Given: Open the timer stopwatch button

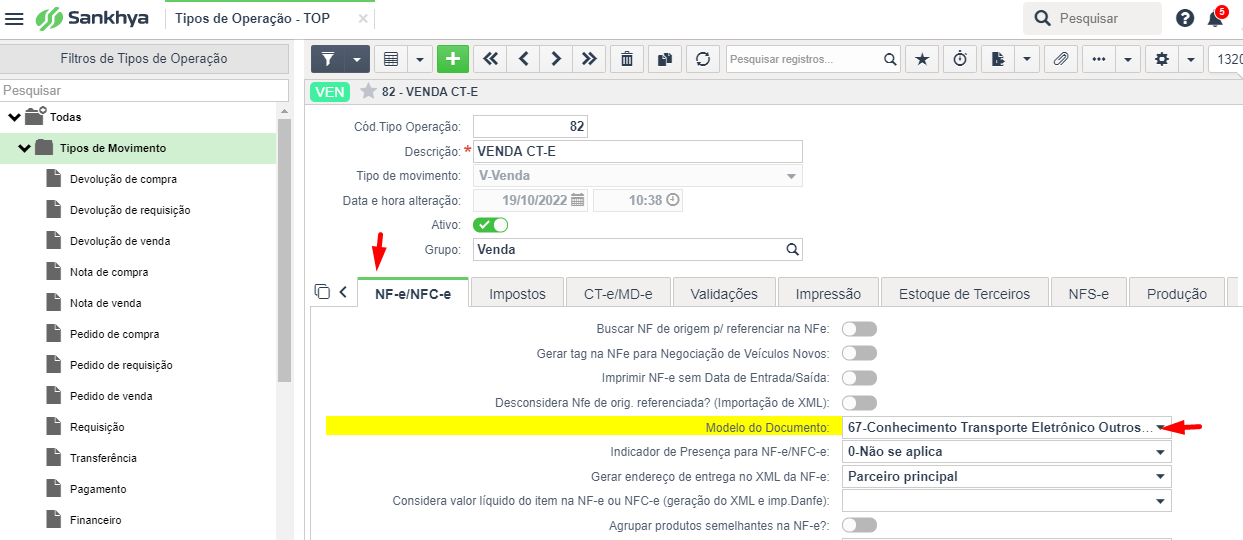Looking at the screenshot, I should (x=960, y=59).
